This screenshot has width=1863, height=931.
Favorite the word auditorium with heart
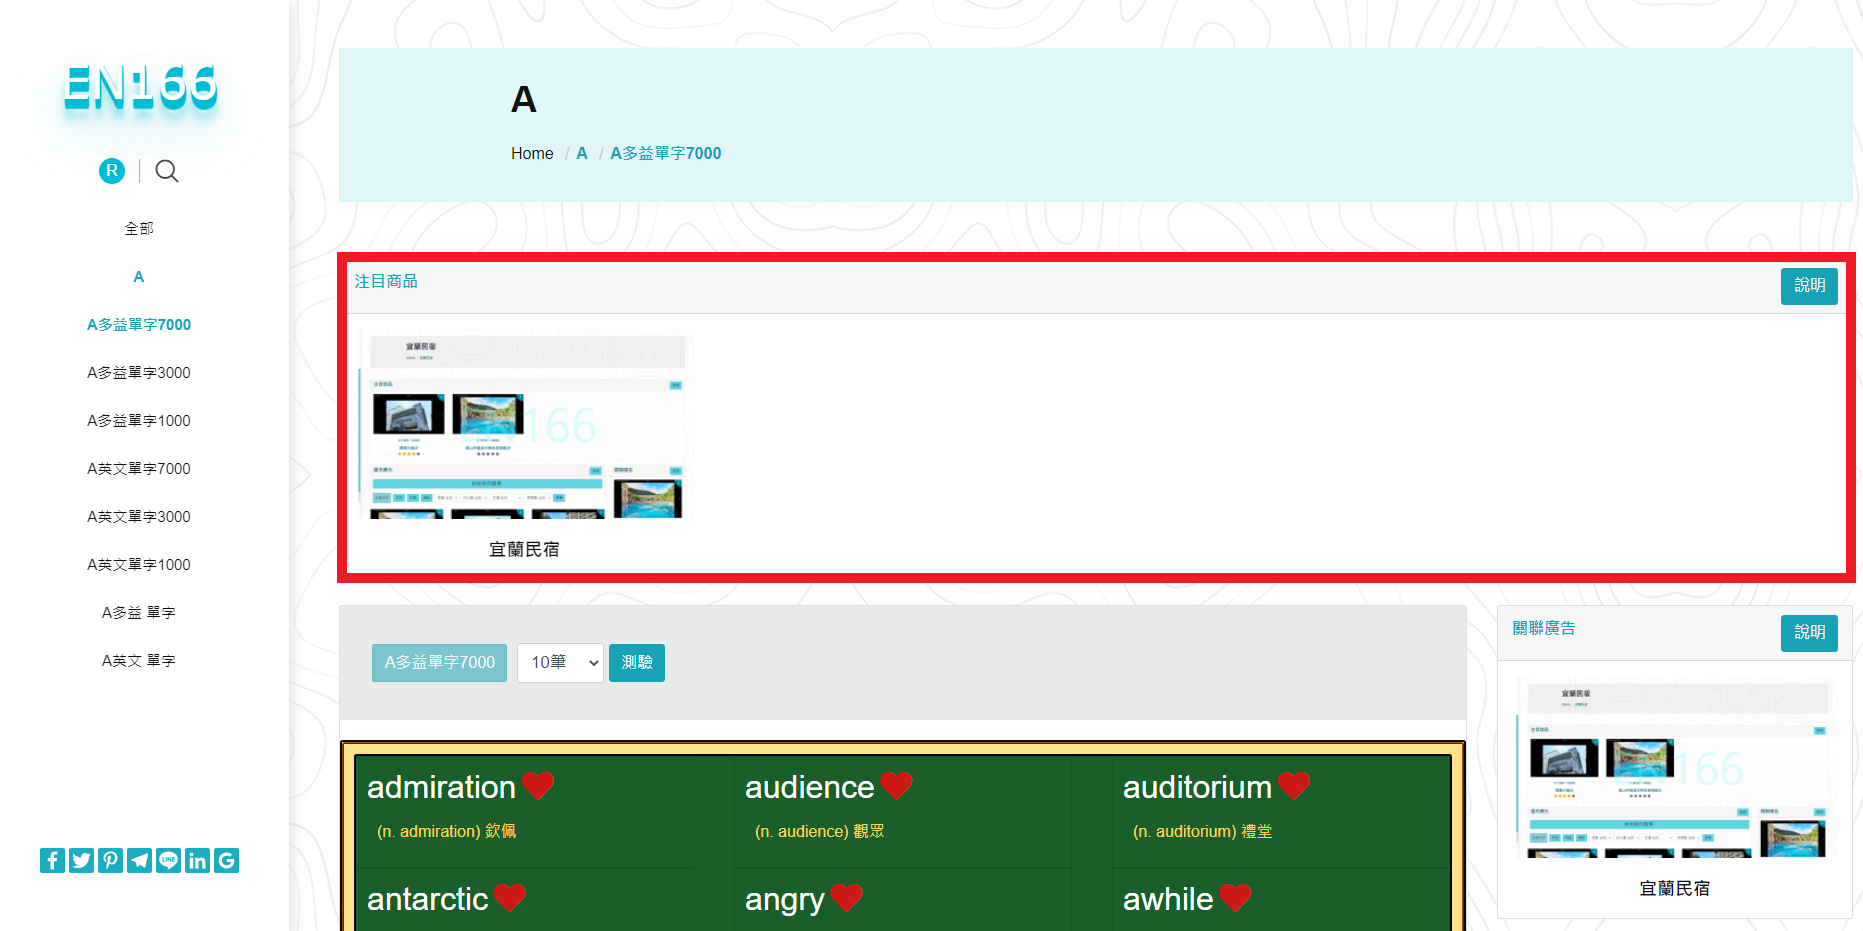pyautogui.click(x=1294, y=786)
